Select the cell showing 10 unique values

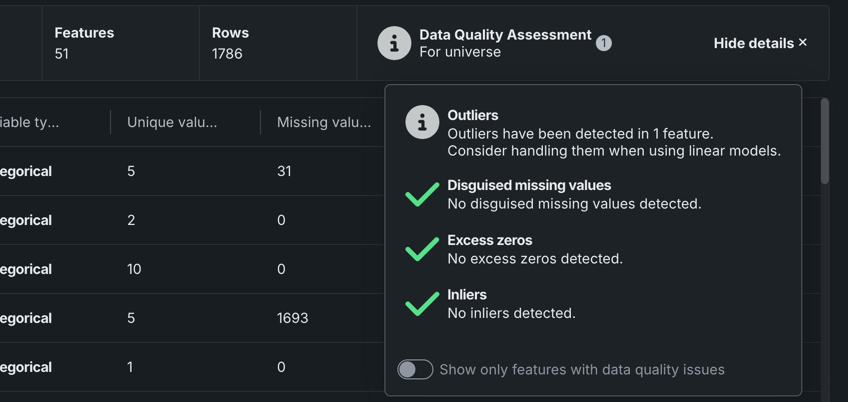coord(134,269)
